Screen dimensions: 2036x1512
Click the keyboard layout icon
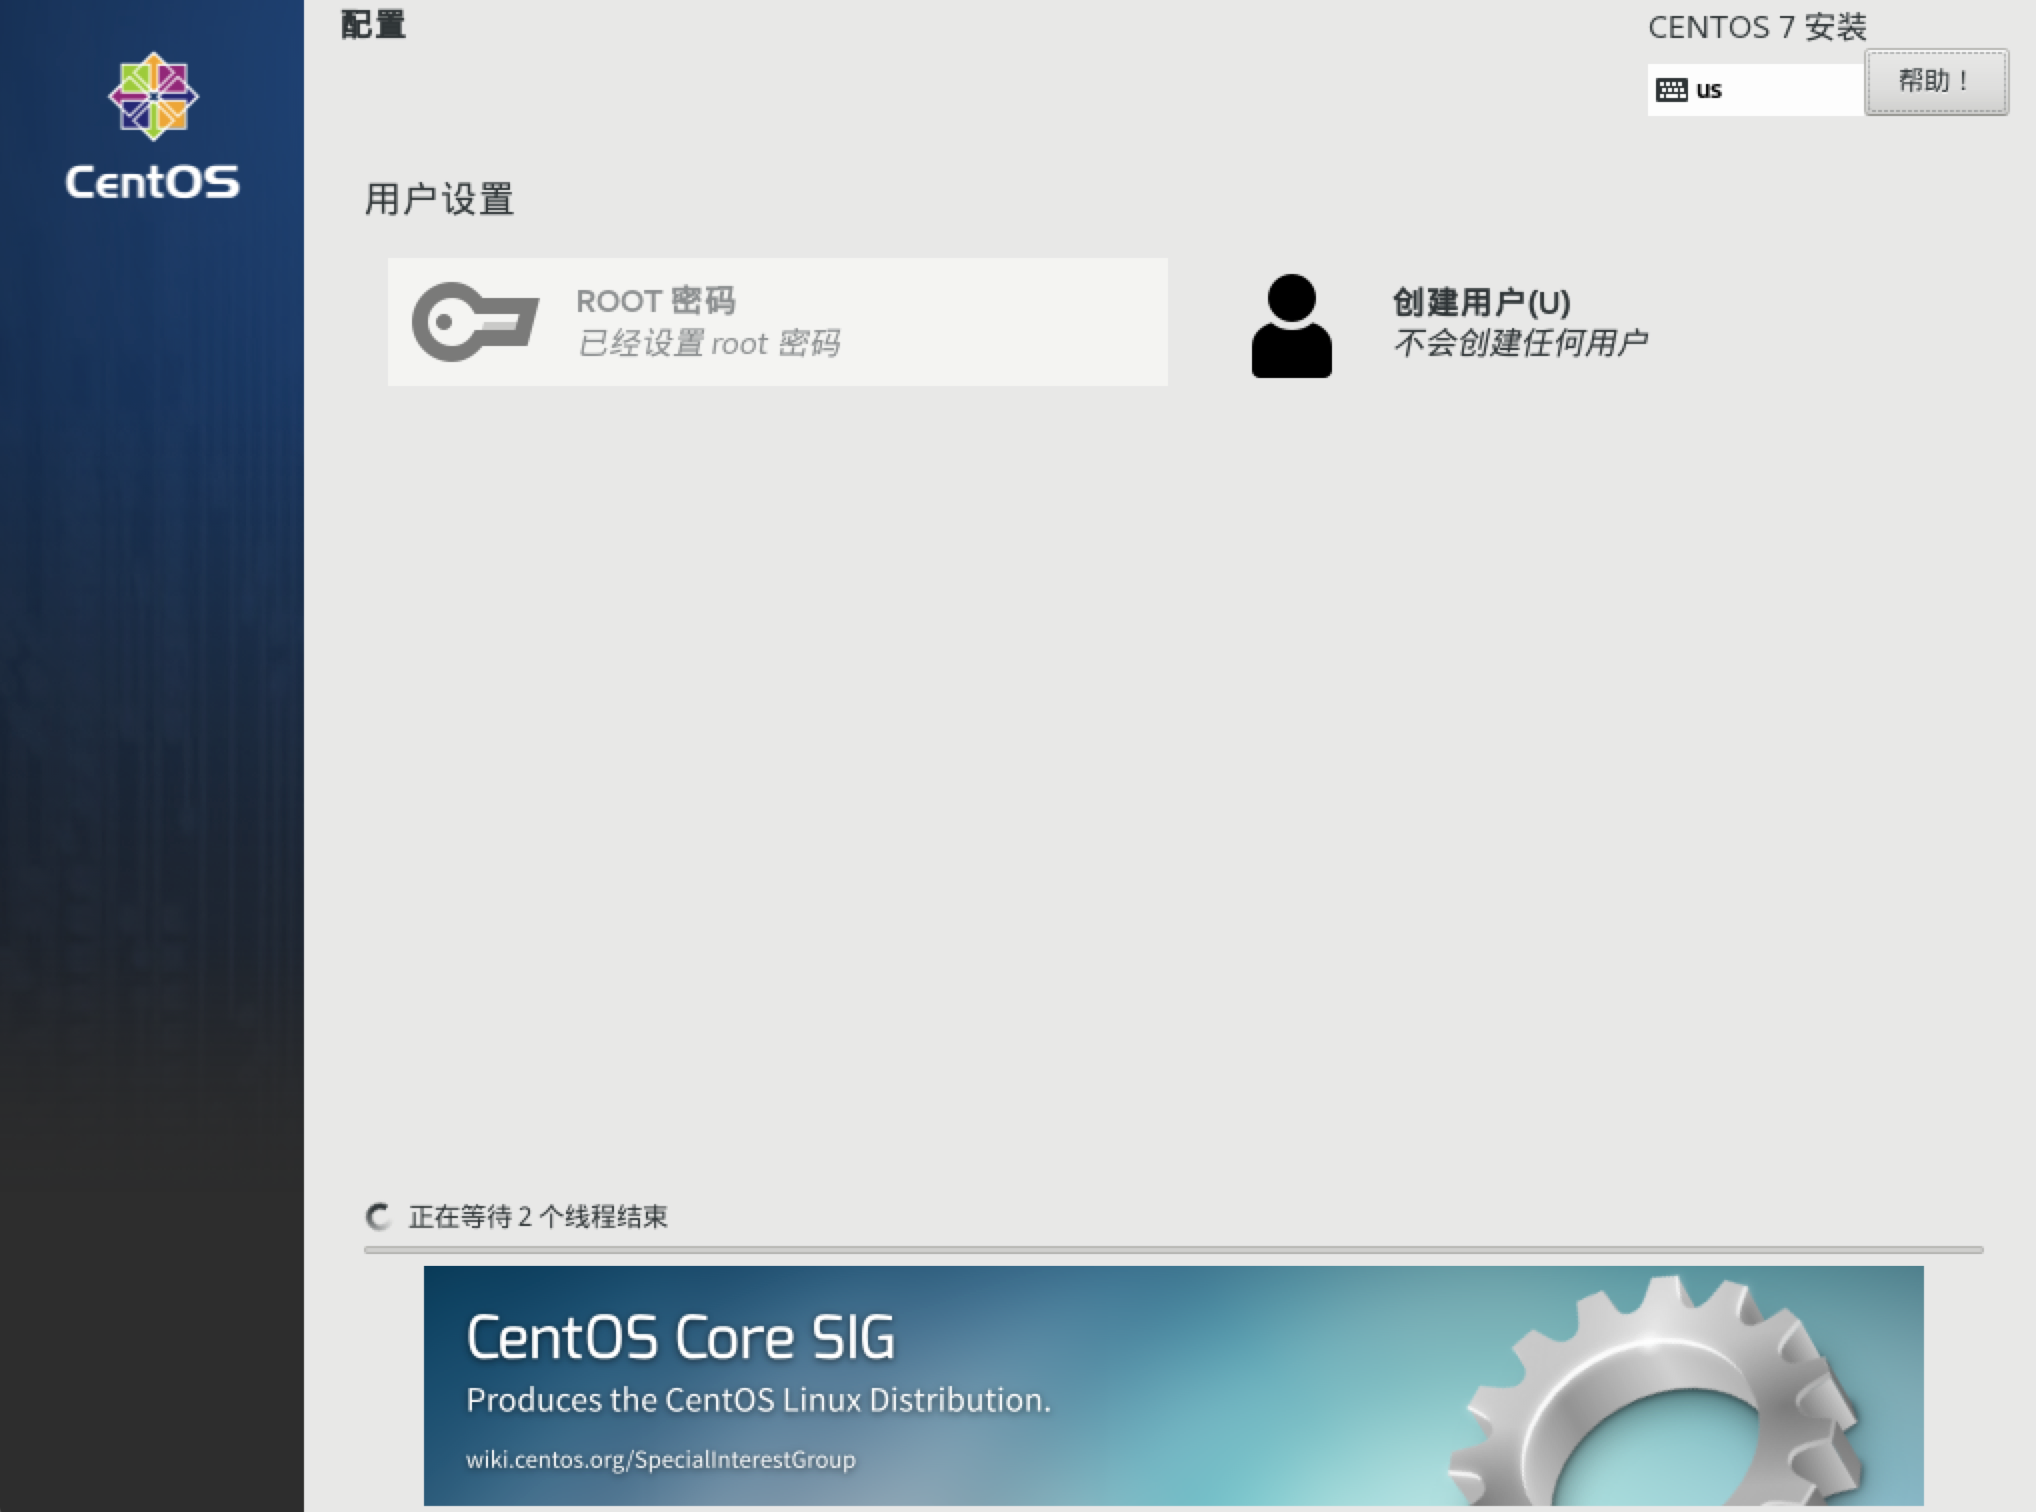[1671, 90]
